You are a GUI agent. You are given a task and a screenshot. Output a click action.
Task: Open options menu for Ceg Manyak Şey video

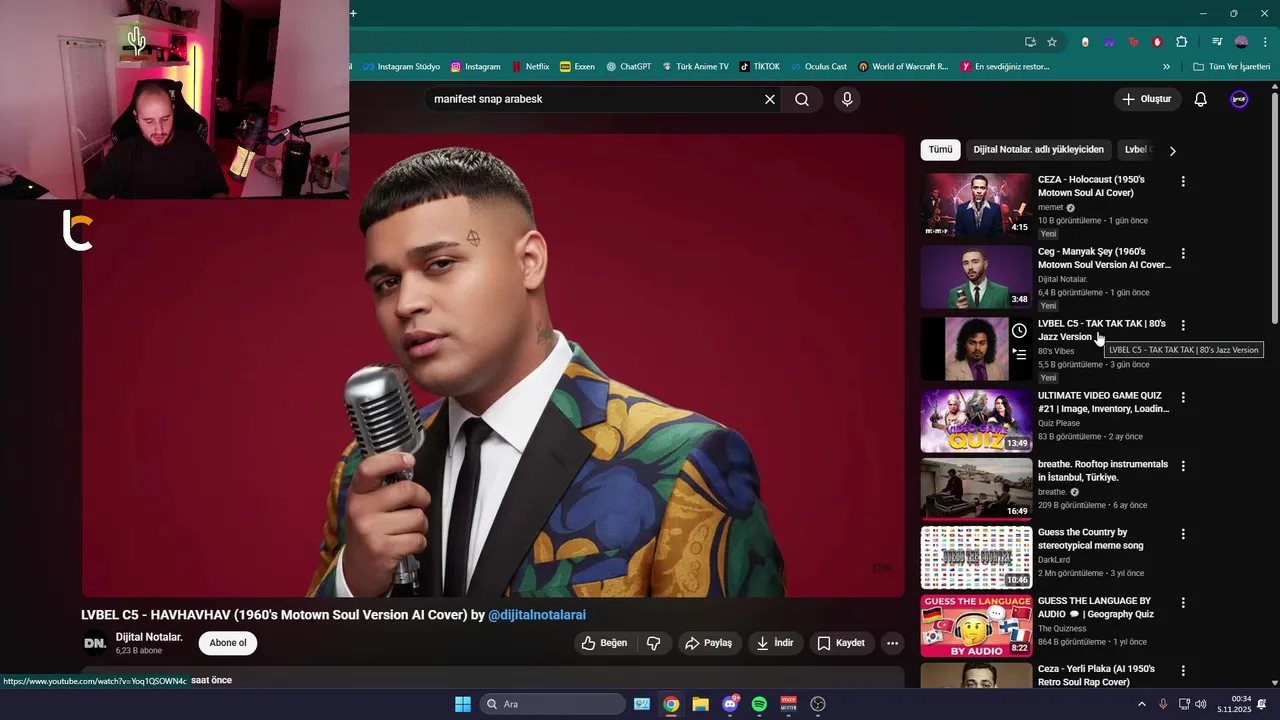(x=1183, y=254)
